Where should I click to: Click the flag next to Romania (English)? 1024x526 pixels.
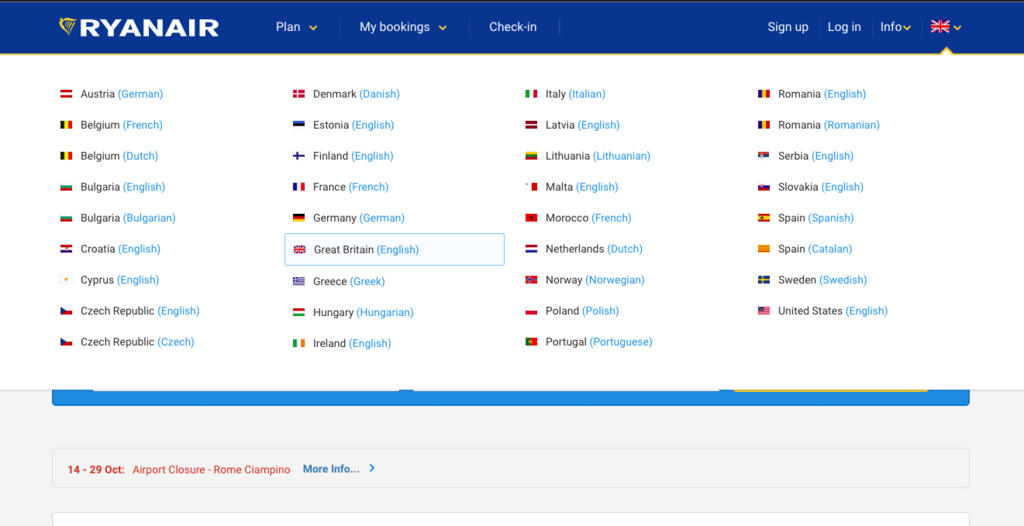point(763,94)
